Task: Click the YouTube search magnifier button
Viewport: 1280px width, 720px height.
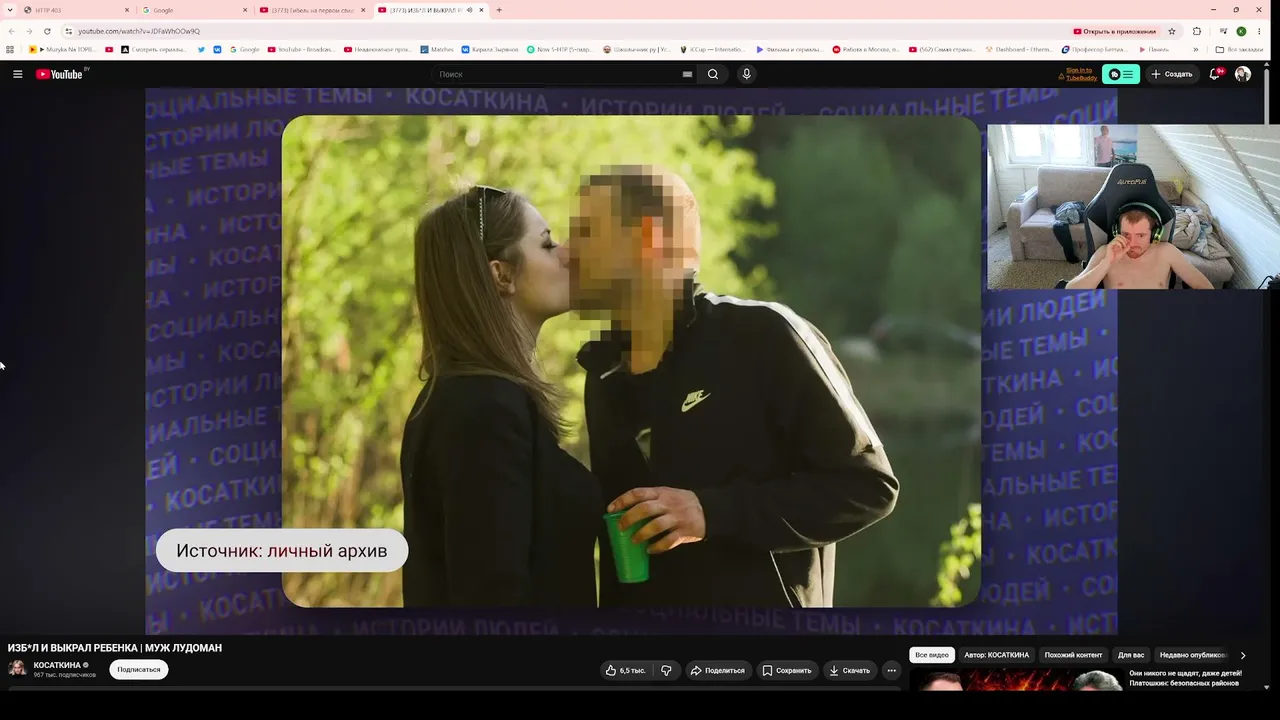Action: tap(713, 74)
